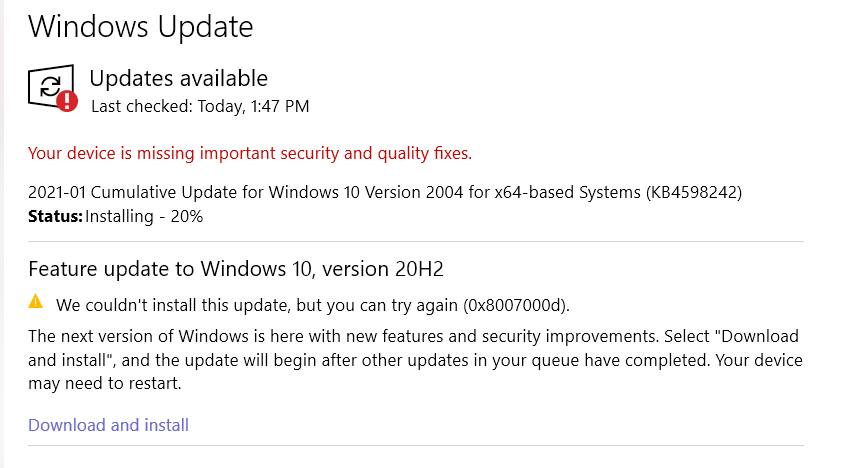The width and height of the screenshot is (842, 468).
Task: Click the circular refresh arrows in update icon
Action: pos(50,86)
